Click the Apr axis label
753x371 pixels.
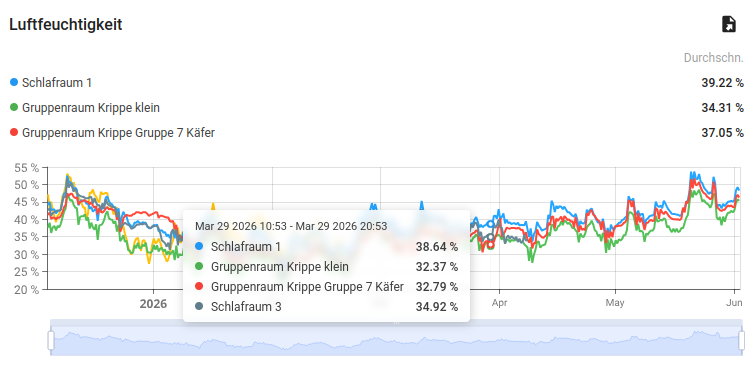[499, 303]
